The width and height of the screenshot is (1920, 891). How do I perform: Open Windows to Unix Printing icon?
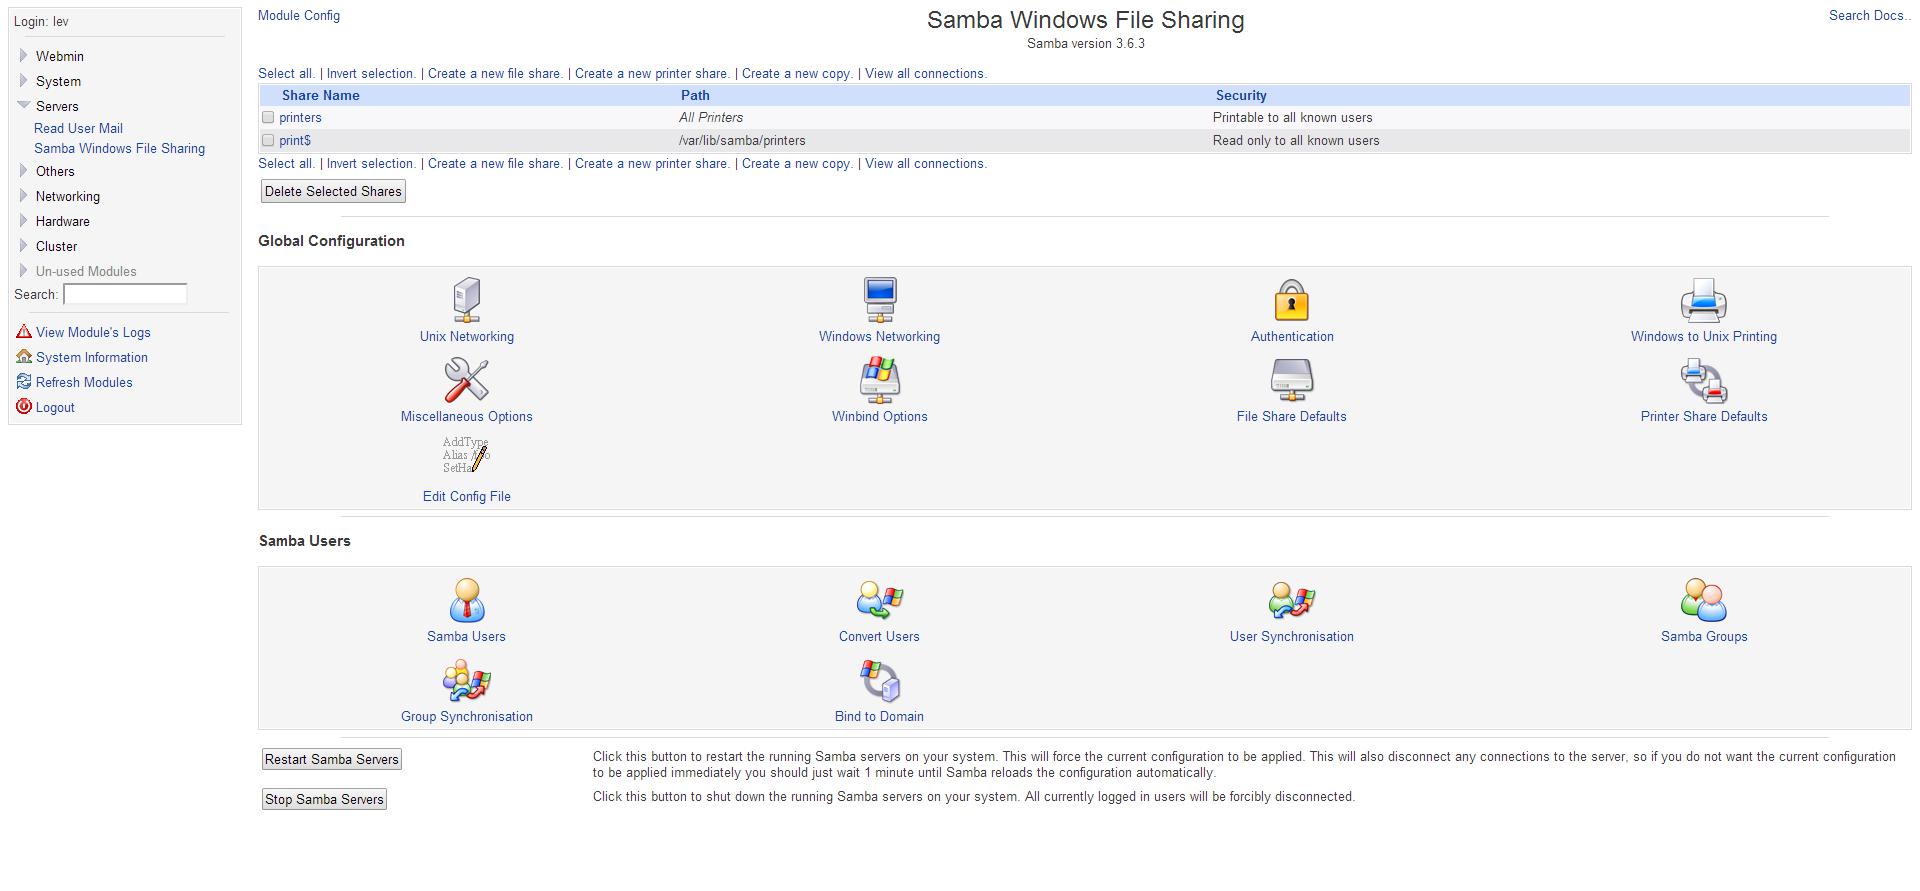pos(1703,300)
